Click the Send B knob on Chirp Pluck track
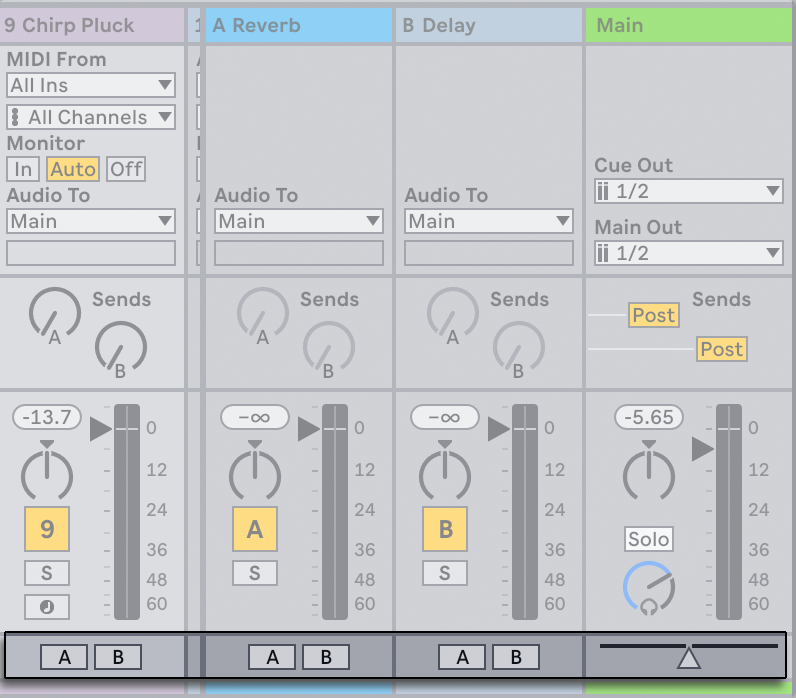Screen dimensions: 796x698 click(x=121, y=347)
